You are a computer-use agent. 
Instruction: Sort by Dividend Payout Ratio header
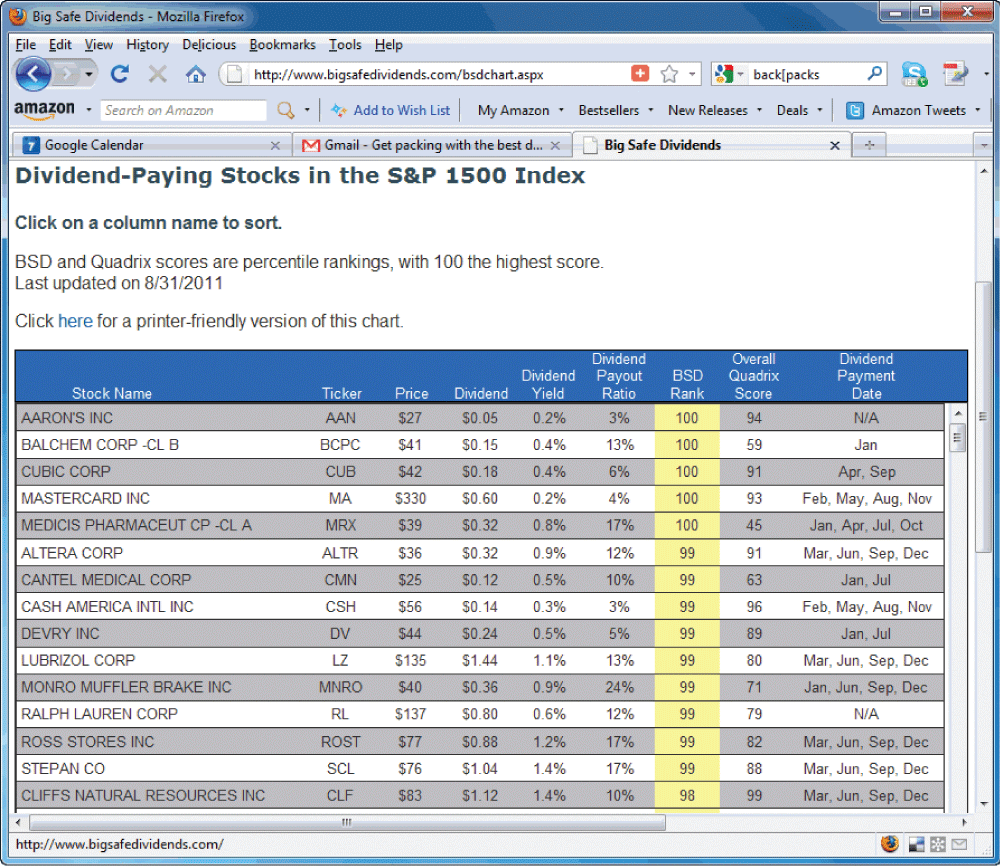point(619,376)
